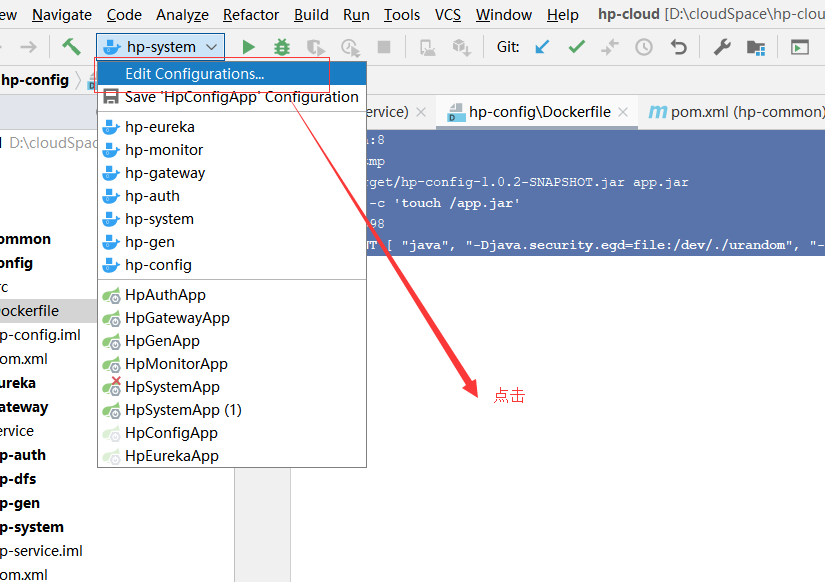Image resolution: width=825 pixels, height=582 pixels.
Task: Close the tab ending in 'ervice)'
Action: (421, 112)
